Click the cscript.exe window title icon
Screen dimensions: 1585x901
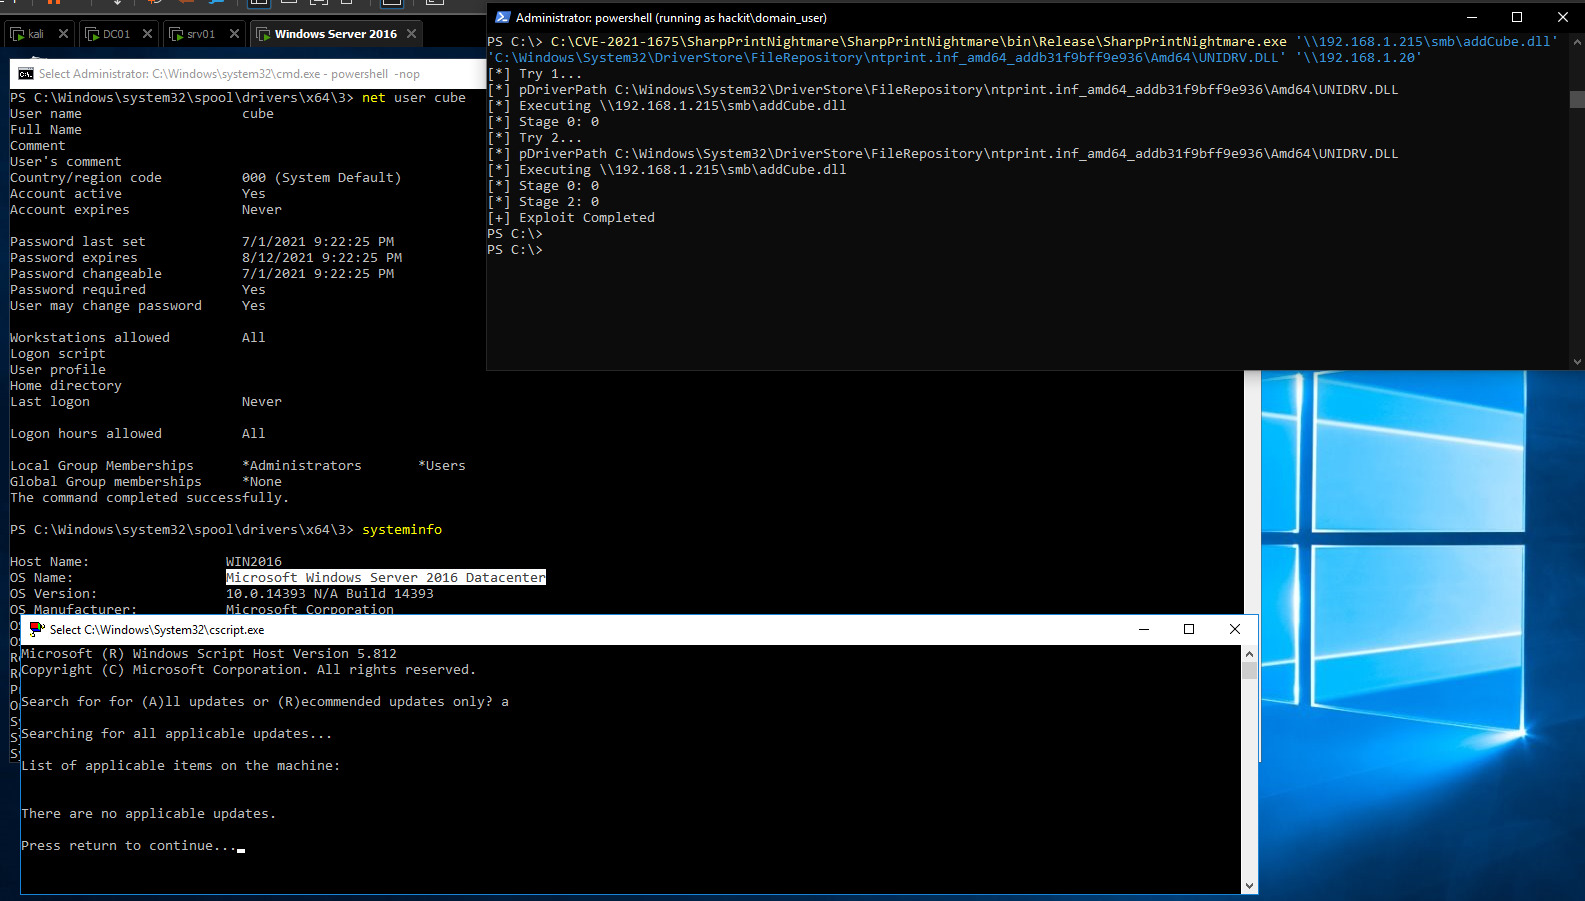point(37,629)
